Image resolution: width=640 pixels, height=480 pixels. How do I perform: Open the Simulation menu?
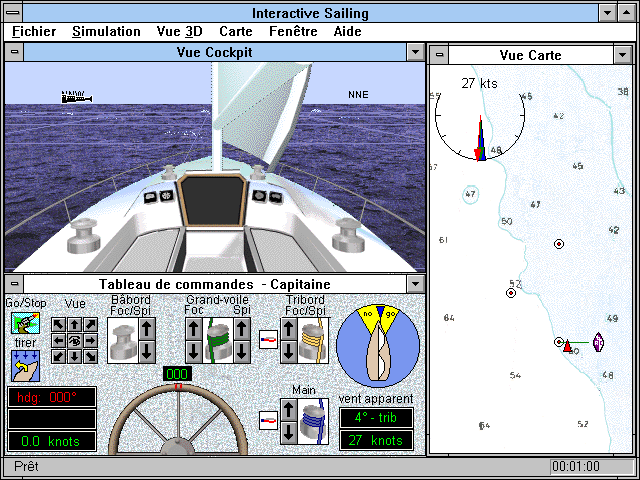coord(106,31)
